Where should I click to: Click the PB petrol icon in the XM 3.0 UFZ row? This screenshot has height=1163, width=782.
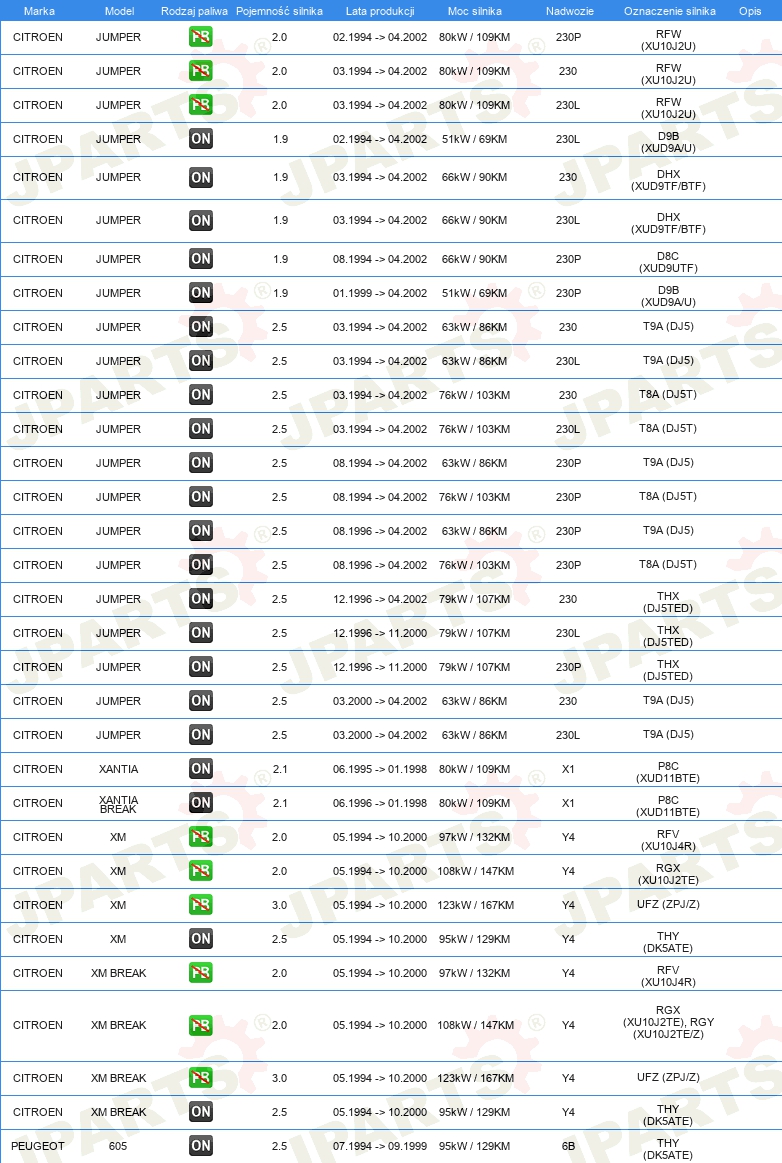pos(200,905)
